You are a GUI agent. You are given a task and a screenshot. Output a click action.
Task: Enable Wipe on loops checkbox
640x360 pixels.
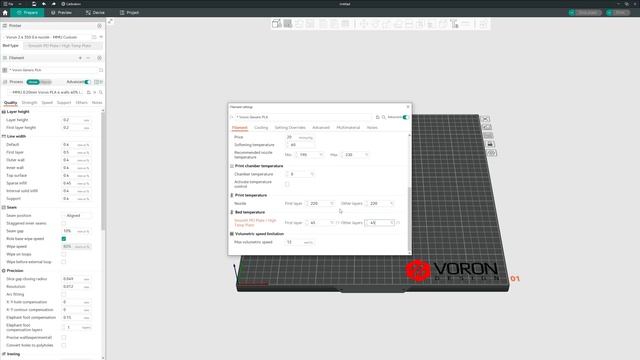click(64, 254)
